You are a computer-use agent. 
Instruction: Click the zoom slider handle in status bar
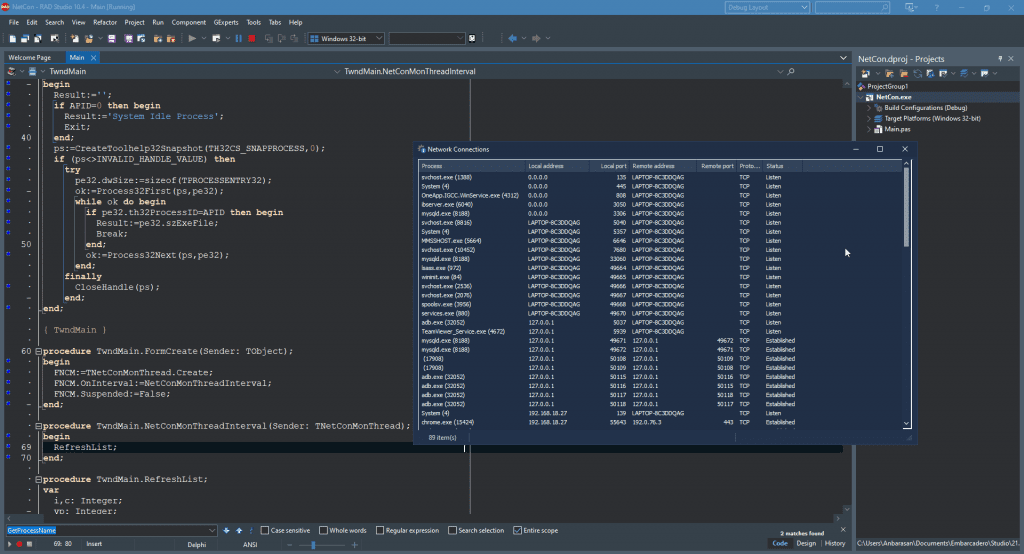(x=313, y=544)
